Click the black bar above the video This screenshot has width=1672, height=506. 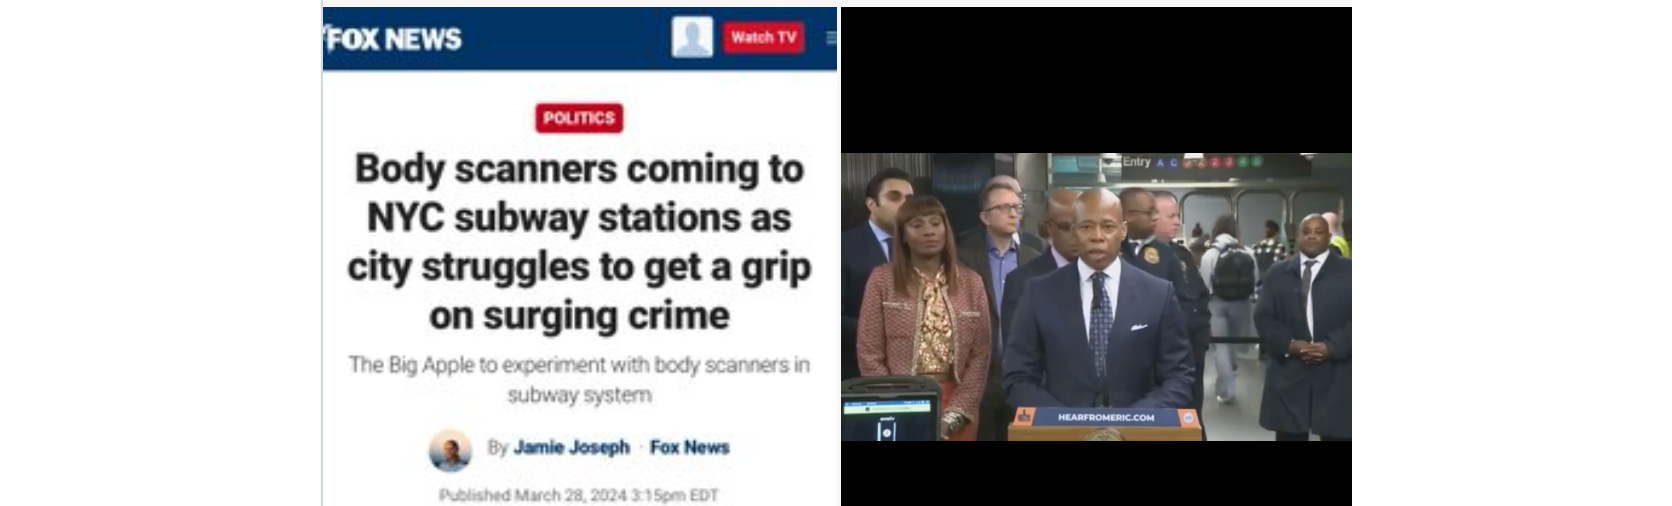(1096, 80)
